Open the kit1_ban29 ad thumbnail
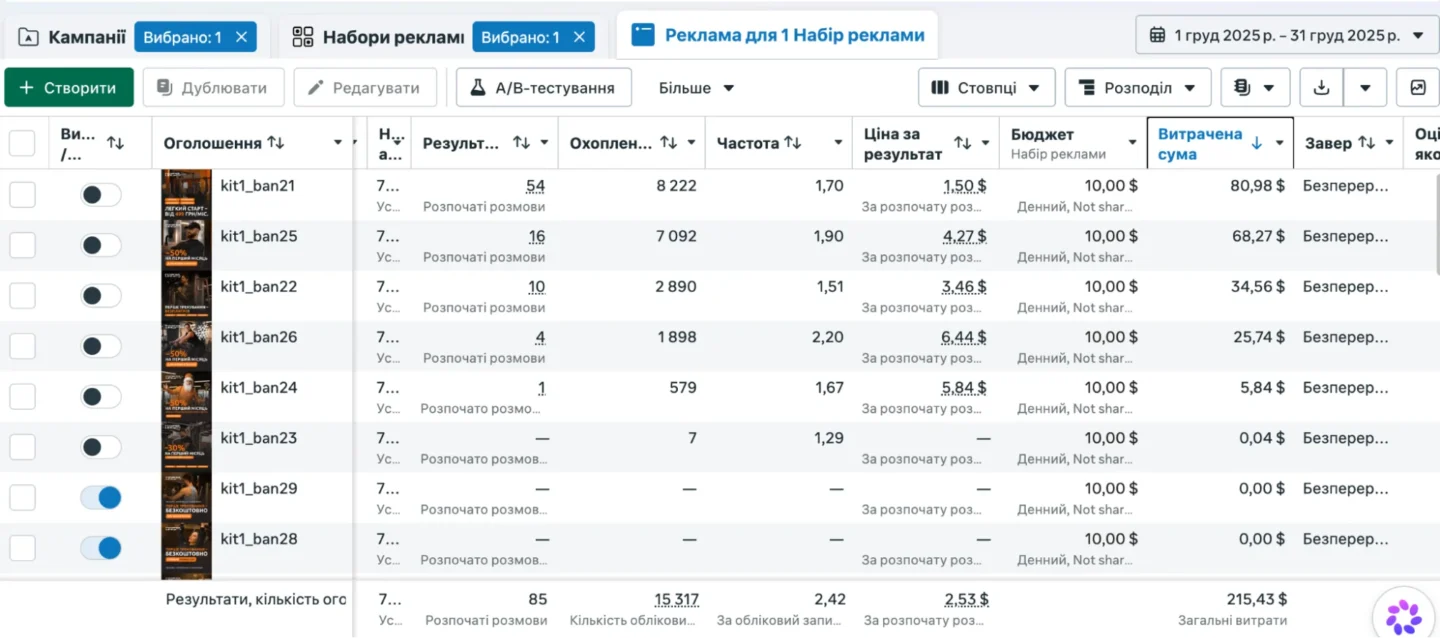This screenshot has width=1440, height=638. (x=187, y=497)
